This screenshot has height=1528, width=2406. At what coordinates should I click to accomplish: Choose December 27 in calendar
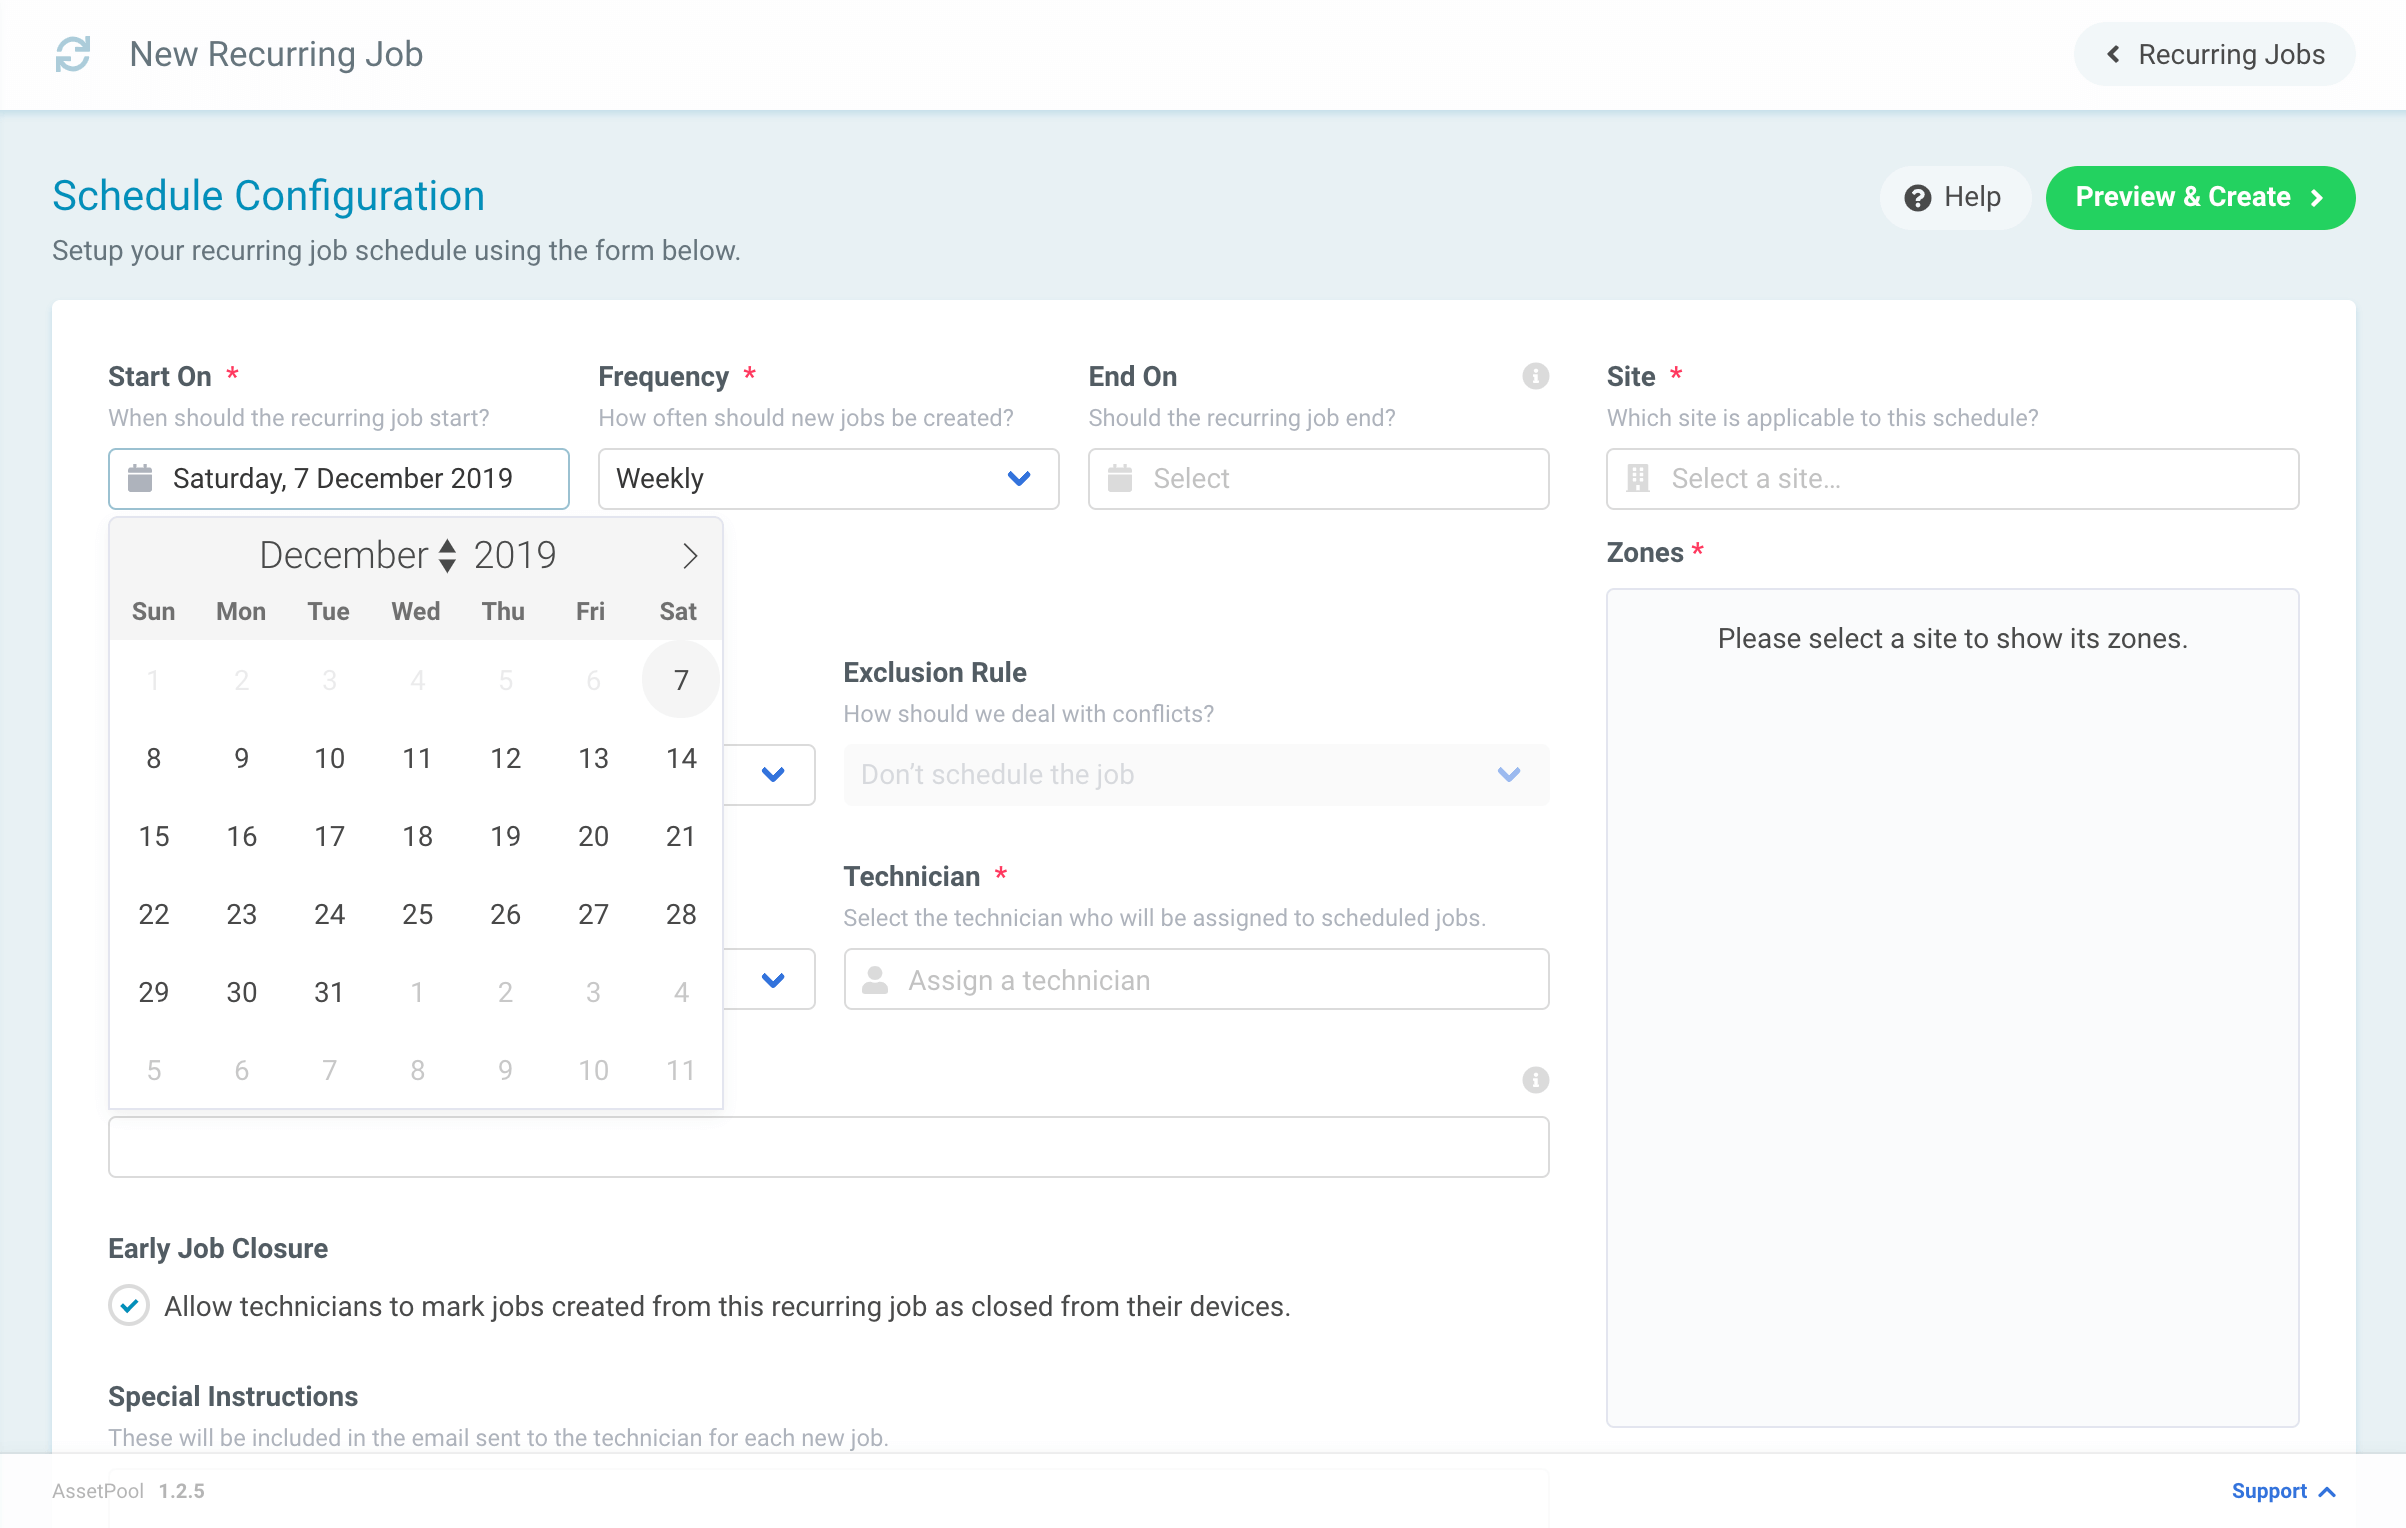pos(593,914)
